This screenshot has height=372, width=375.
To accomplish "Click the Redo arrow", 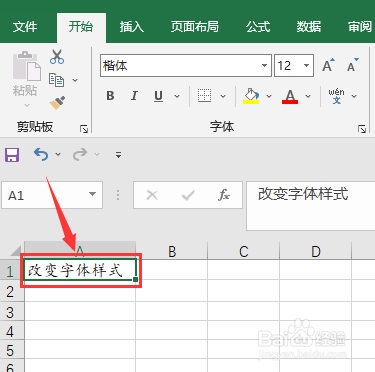I will point(80,154).
